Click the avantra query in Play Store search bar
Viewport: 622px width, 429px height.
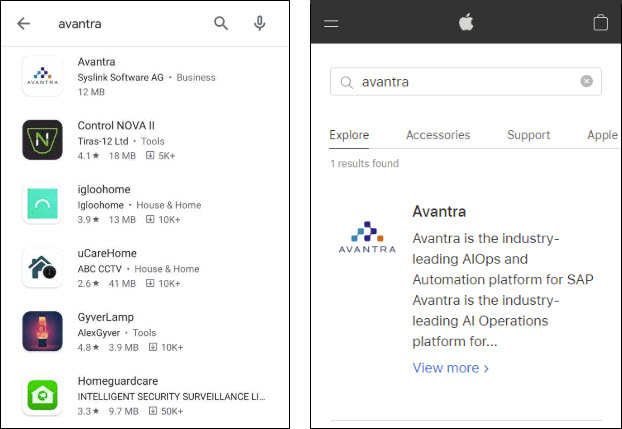pyautogui.click(x=80, y=24)
